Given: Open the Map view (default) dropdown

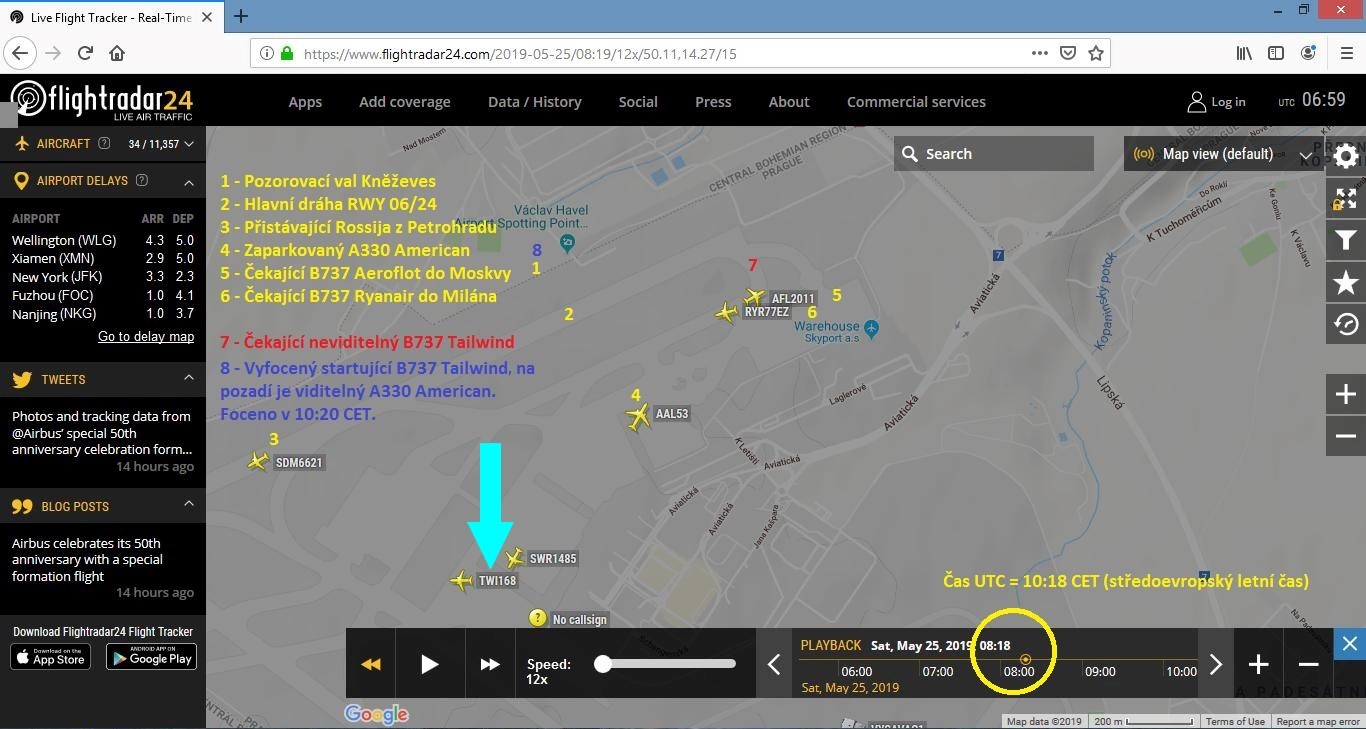Looking at the screenshot, I should tap(1224, 154).
